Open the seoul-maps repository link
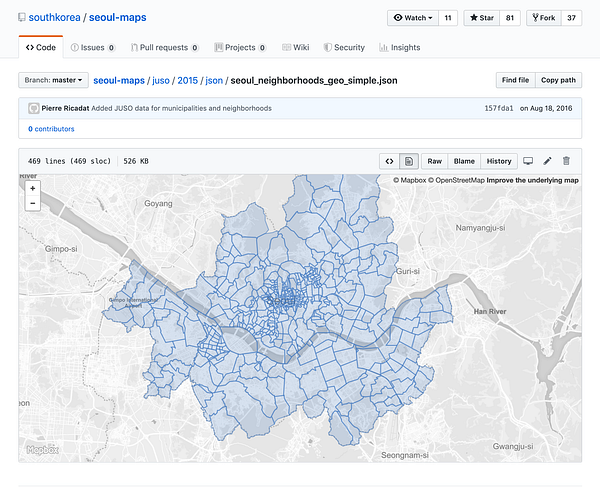This screenshot has height=502, width=600. (x=117, y=18)
